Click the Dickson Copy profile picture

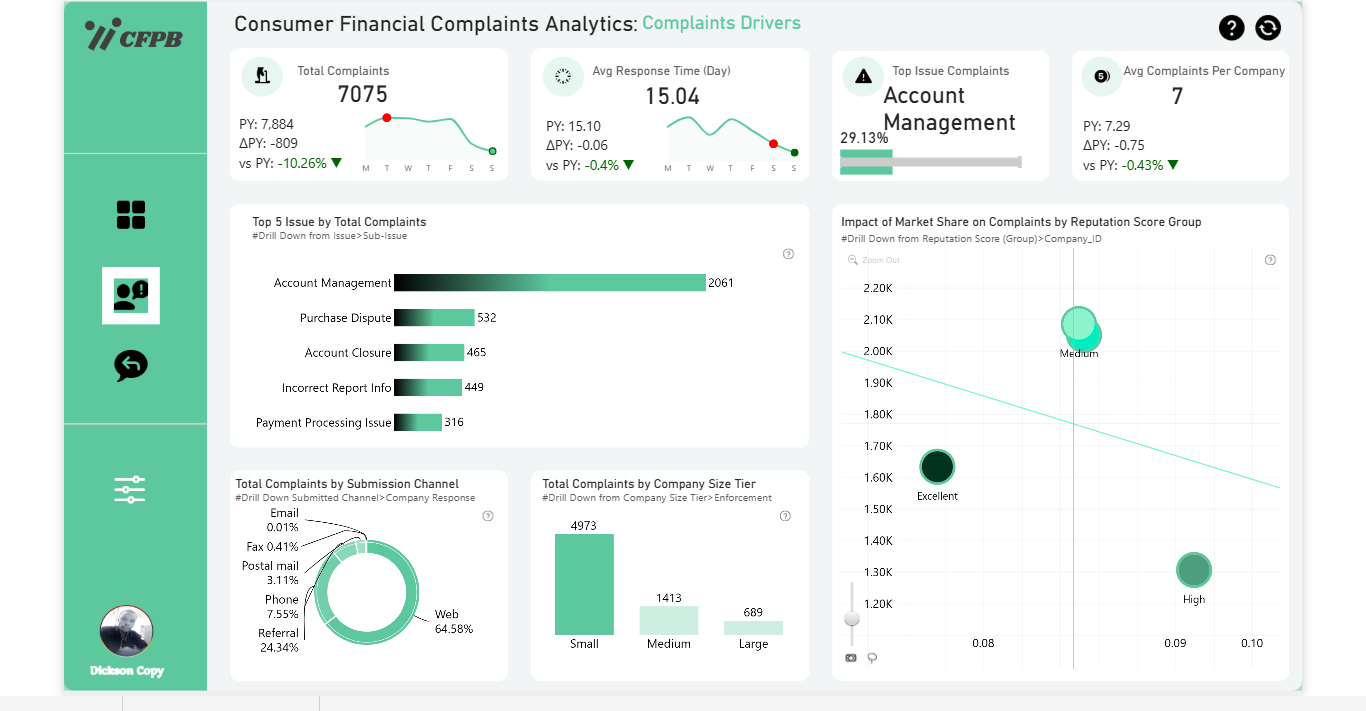point(126,632)
